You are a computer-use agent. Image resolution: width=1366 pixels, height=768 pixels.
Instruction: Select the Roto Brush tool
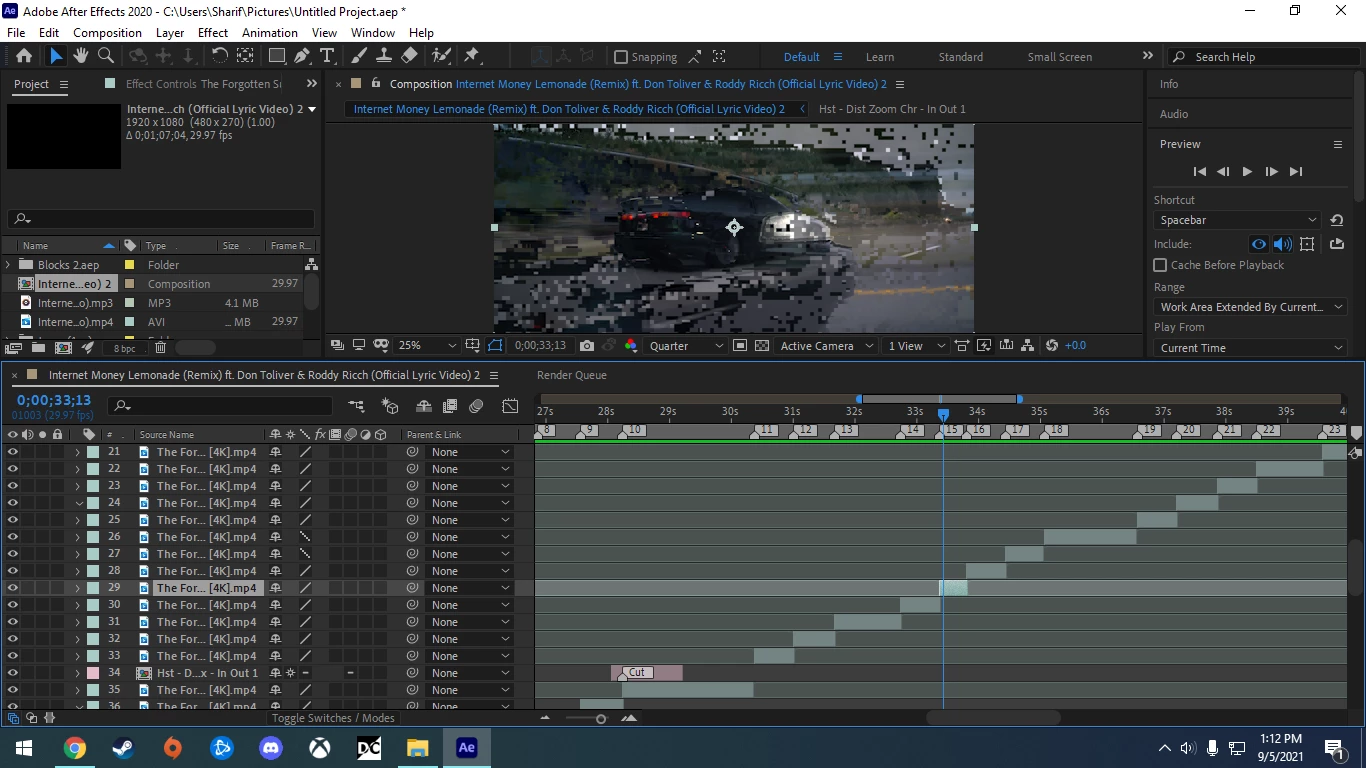(441, 56)
